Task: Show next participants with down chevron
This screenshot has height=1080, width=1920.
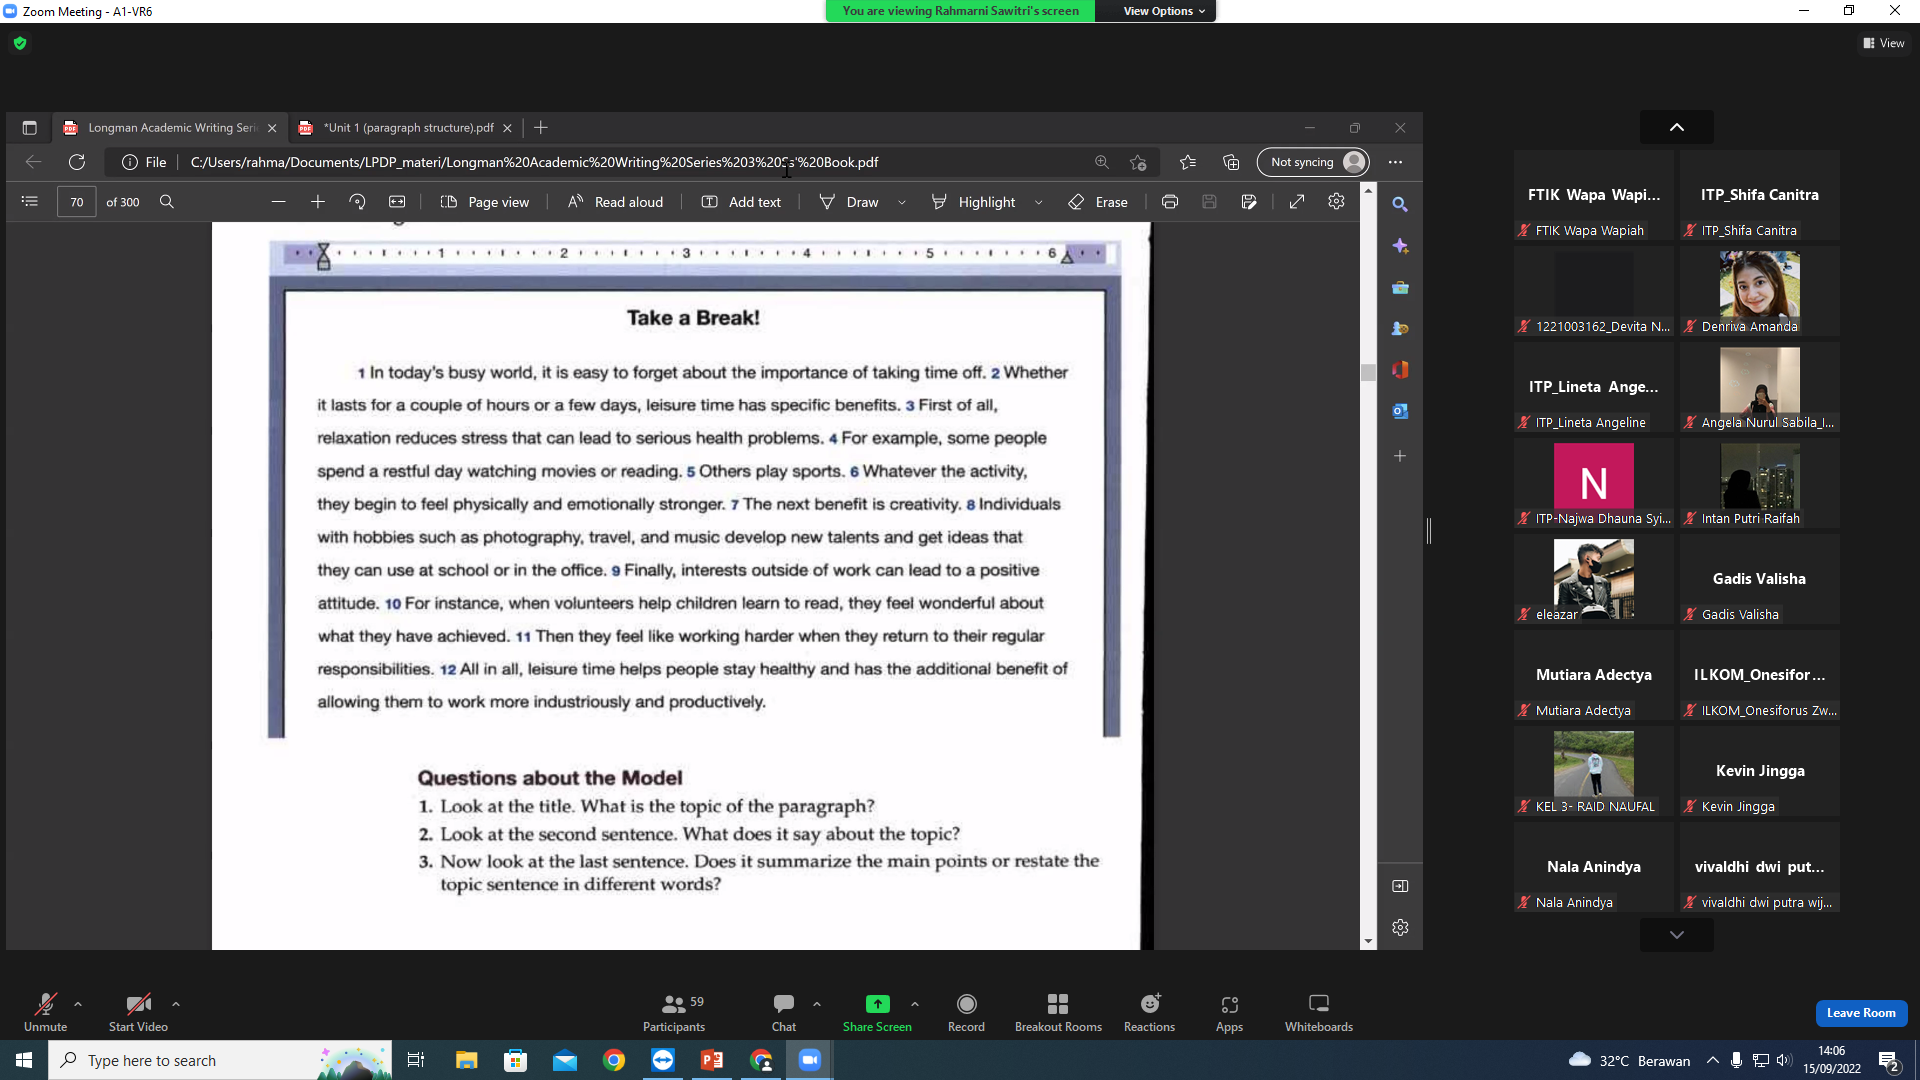Action: 1677,935
